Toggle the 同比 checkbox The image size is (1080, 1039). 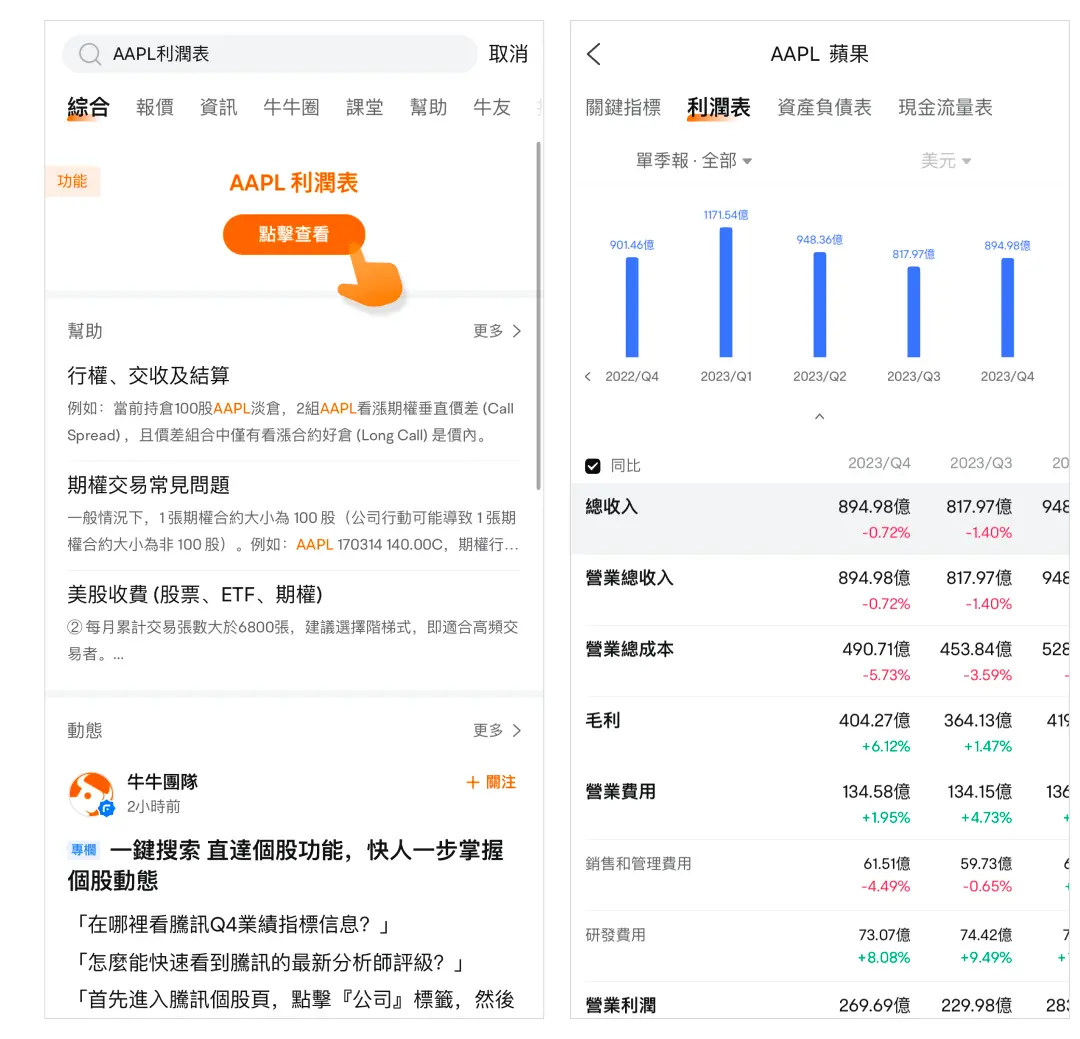point(593,466)
